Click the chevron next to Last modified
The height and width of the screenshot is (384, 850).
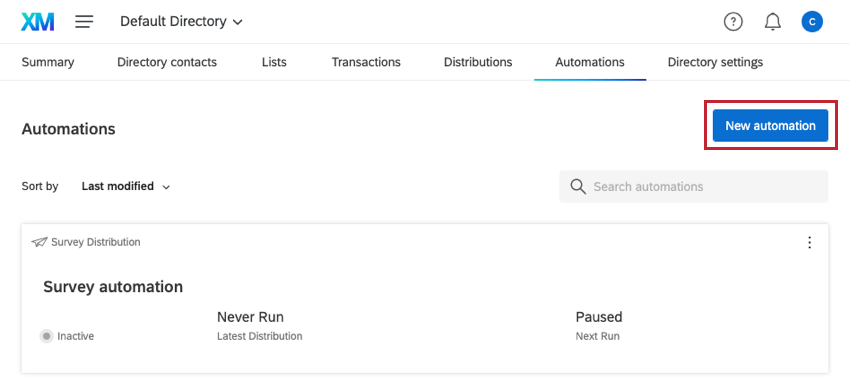(166, 187)
